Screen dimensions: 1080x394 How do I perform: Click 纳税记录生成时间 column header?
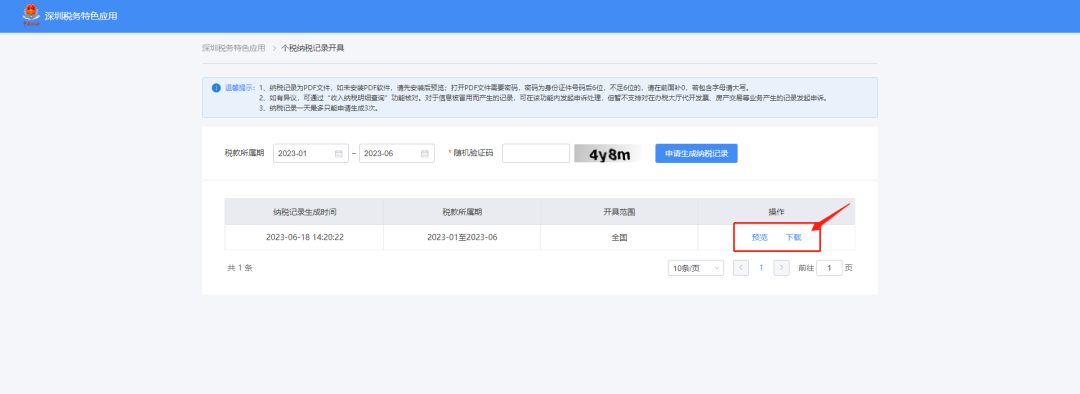(x=304, y=211)
